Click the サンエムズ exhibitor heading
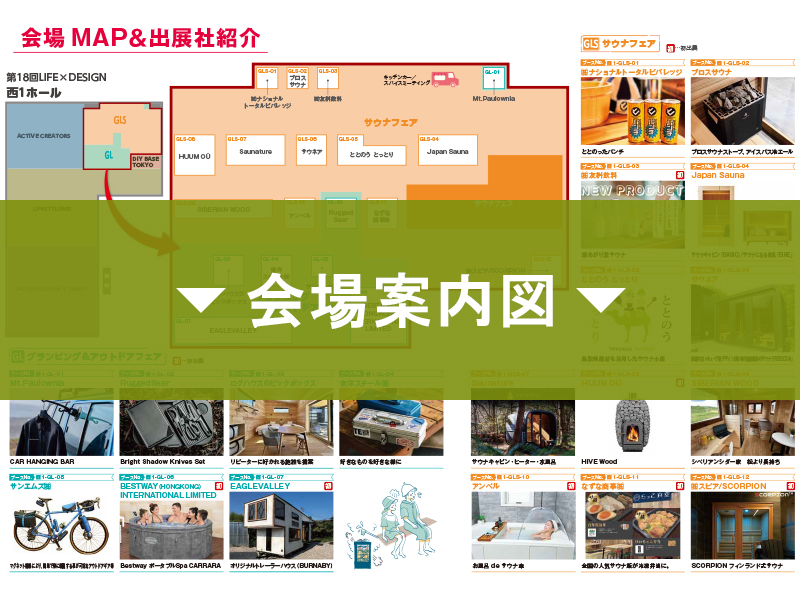The width and height of the screenshot is (800, 600). click(x=31, y=486)
